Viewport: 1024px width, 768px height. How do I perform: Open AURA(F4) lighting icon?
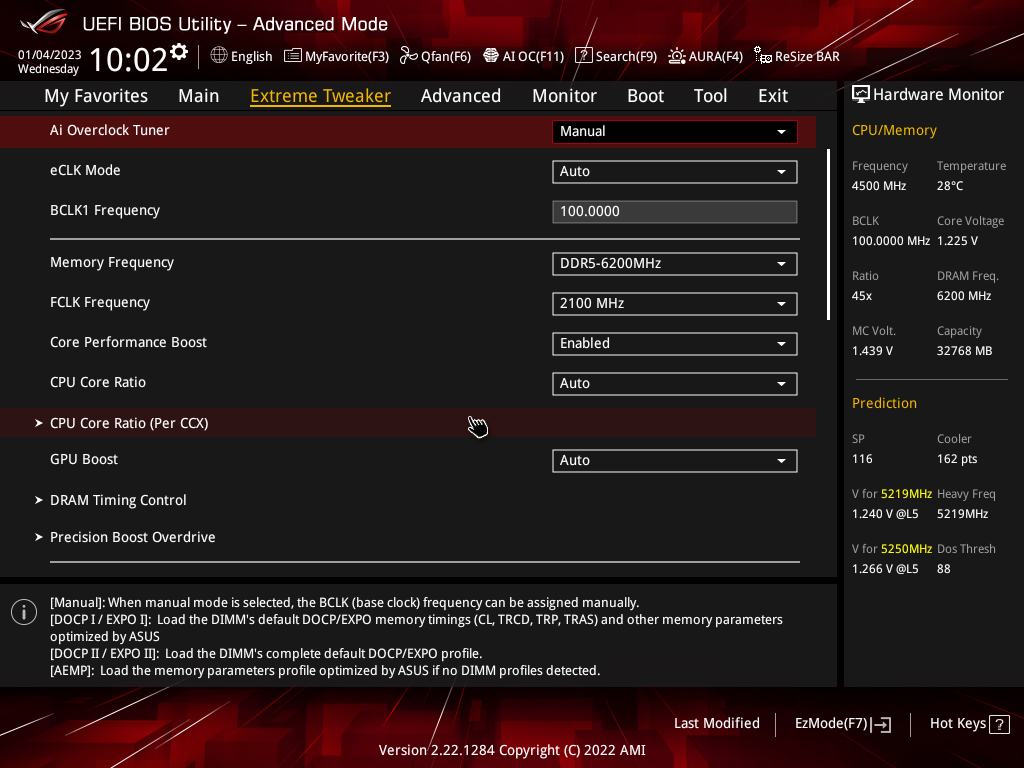(677, 56)
